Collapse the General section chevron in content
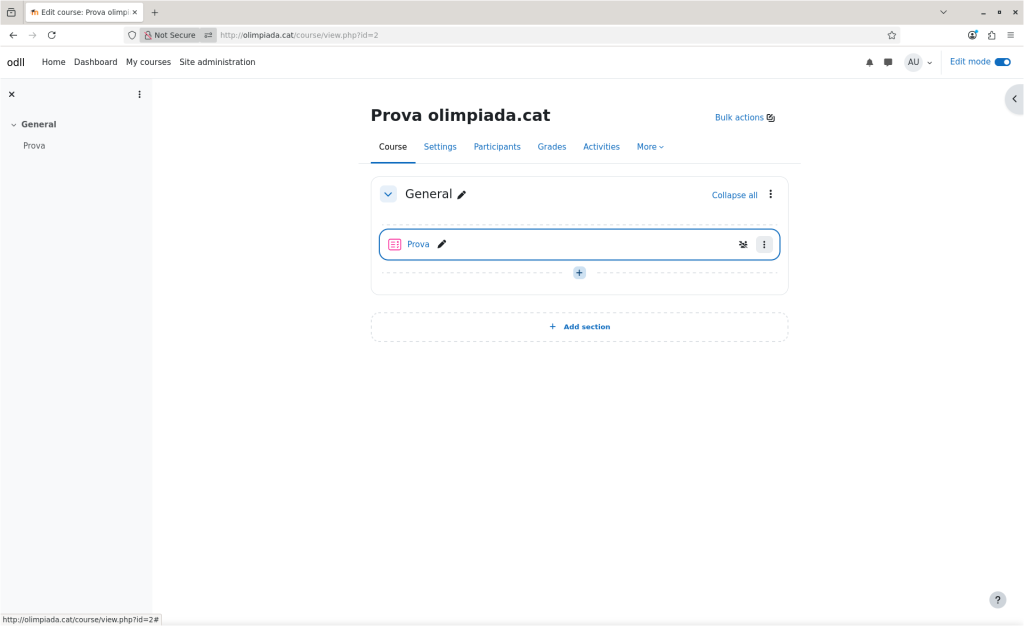 click(x=388, y=194)
